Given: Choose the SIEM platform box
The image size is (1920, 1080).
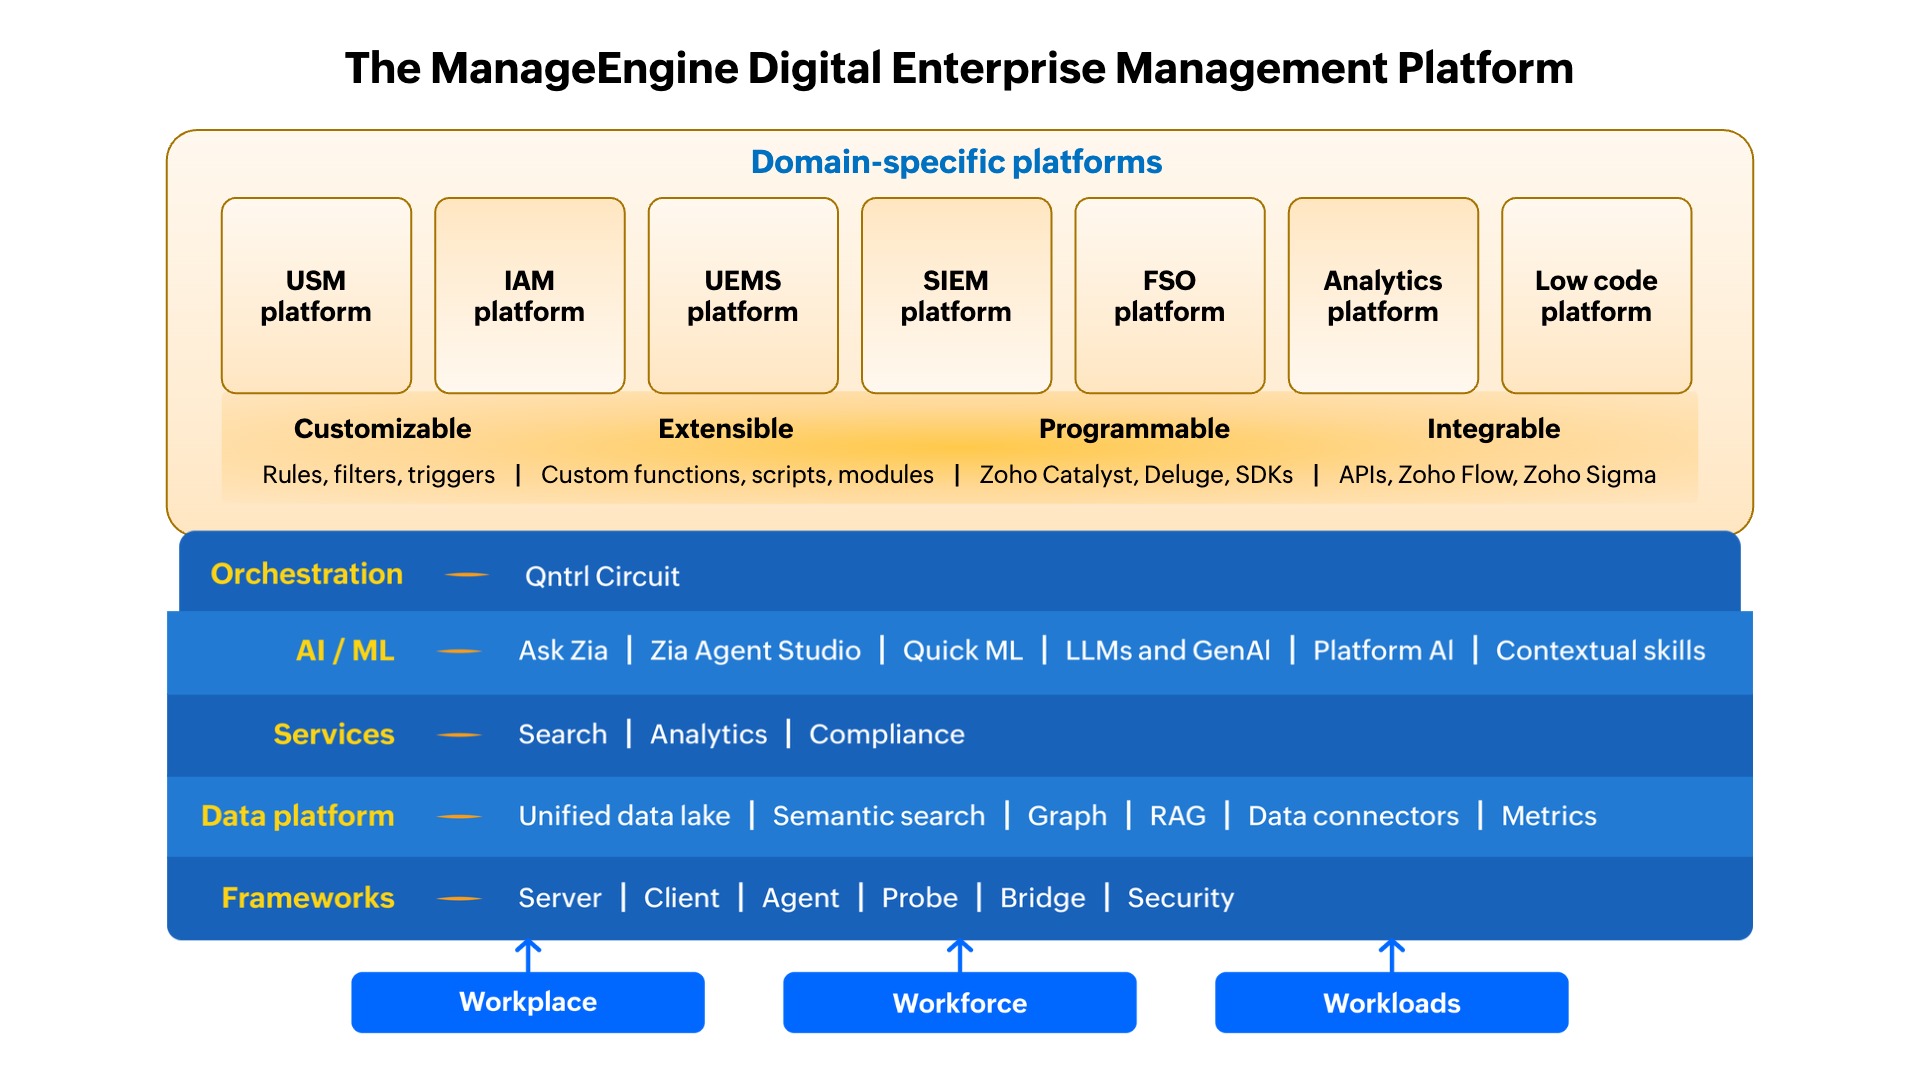Looking at the screenshot, I should tap(956, 295).
